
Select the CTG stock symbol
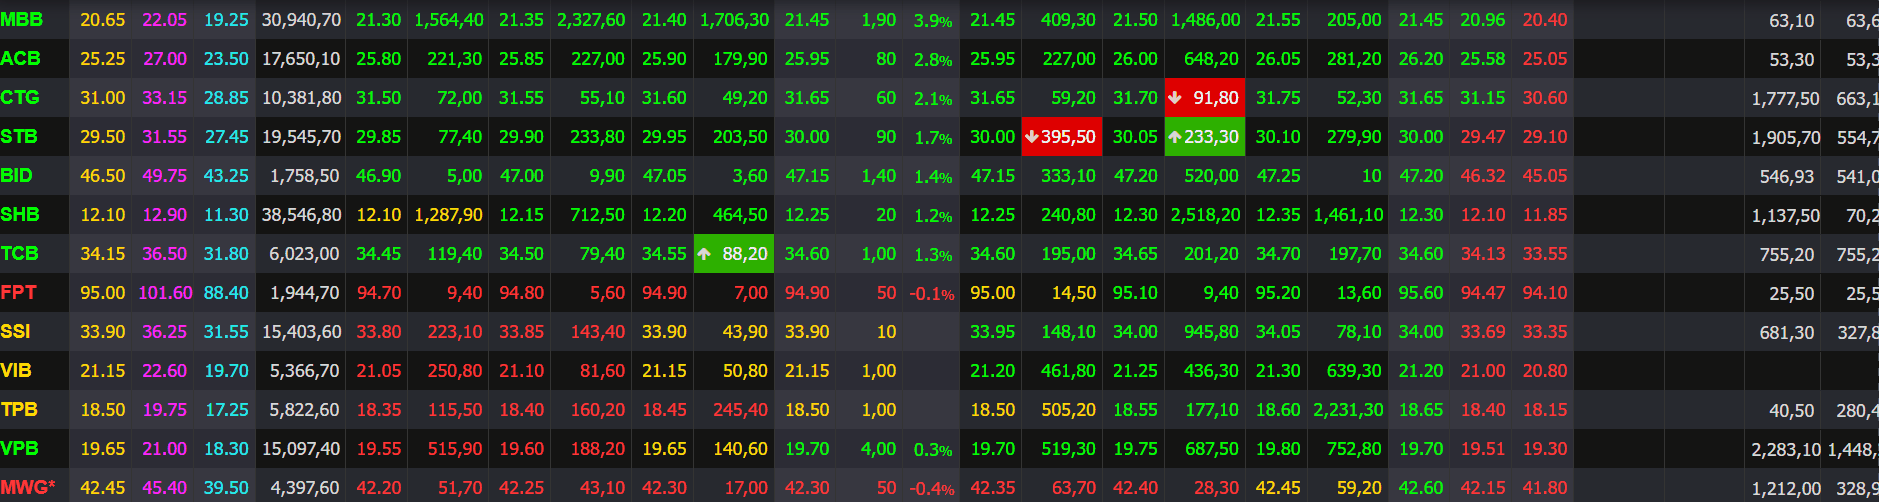20,97
